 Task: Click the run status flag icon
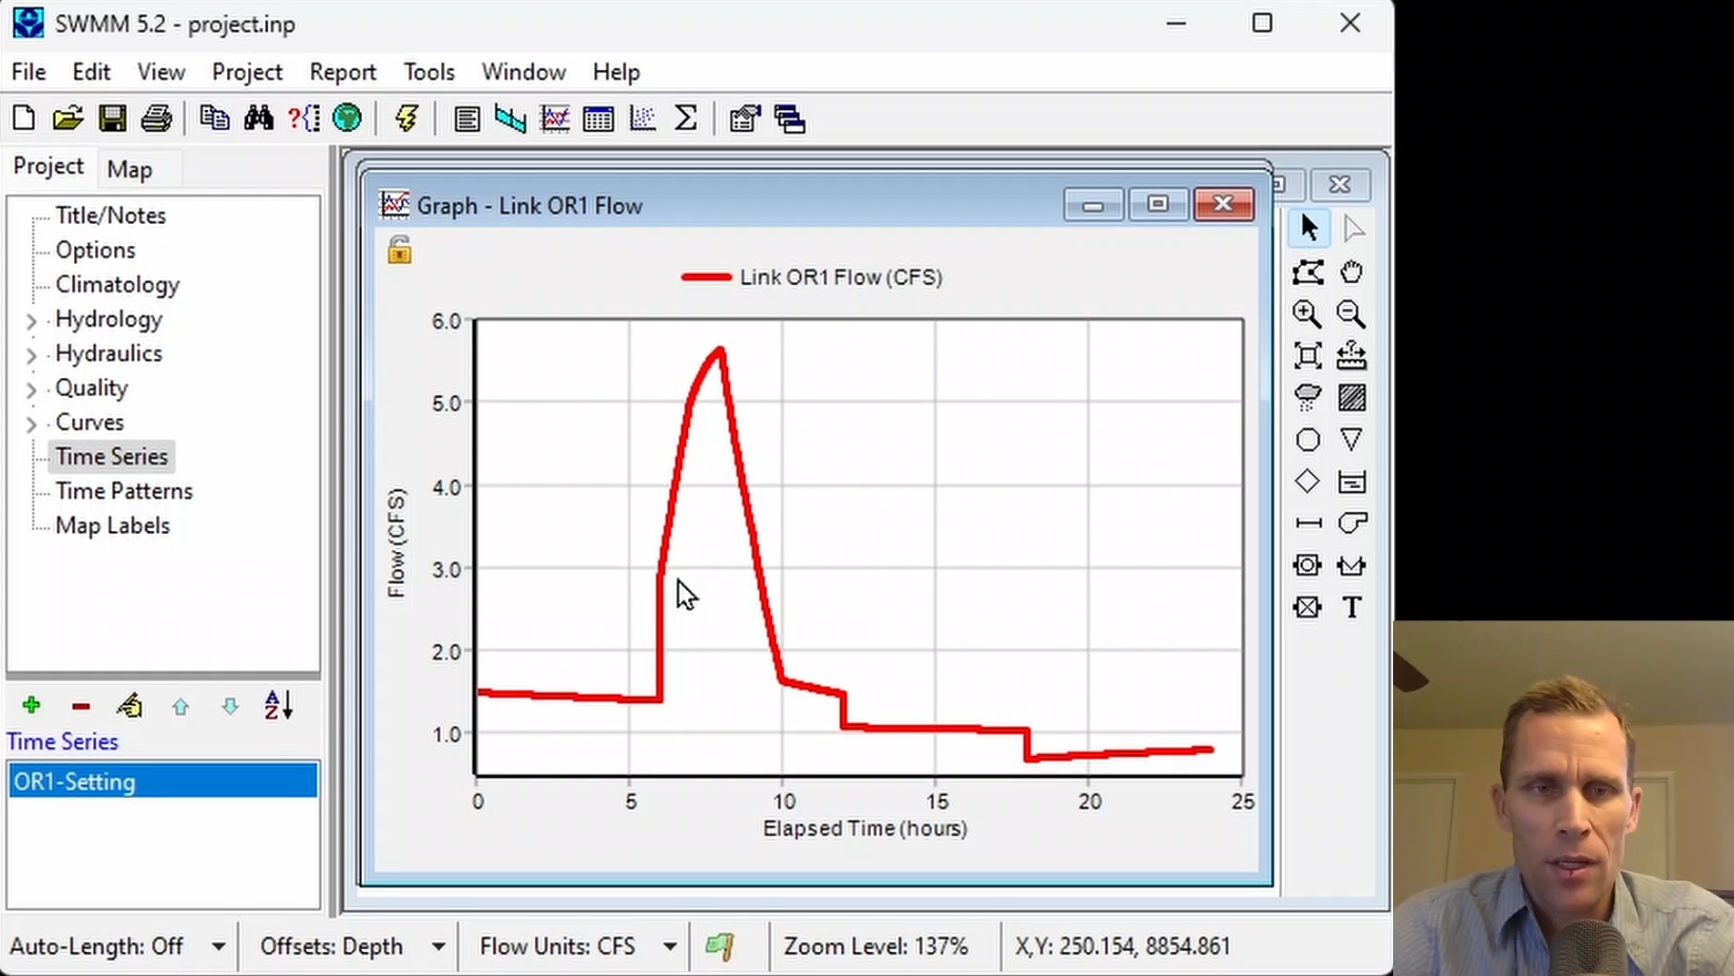720,946
